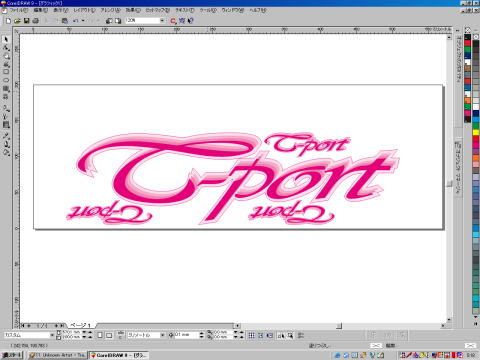The image size is (480, 360).
Task: Expand the drawing units dropdown (ミリメートル)
Action: (x=163, y=335)
